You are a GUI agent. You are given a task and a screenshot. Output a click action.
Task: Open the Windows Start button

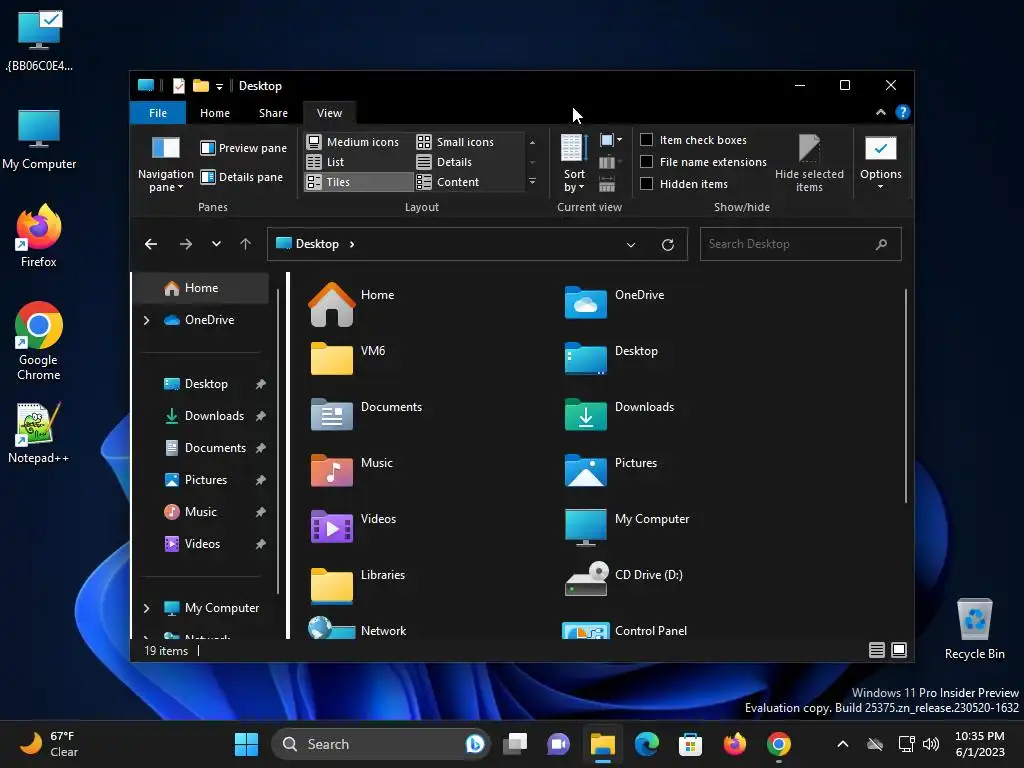(246, 744)
